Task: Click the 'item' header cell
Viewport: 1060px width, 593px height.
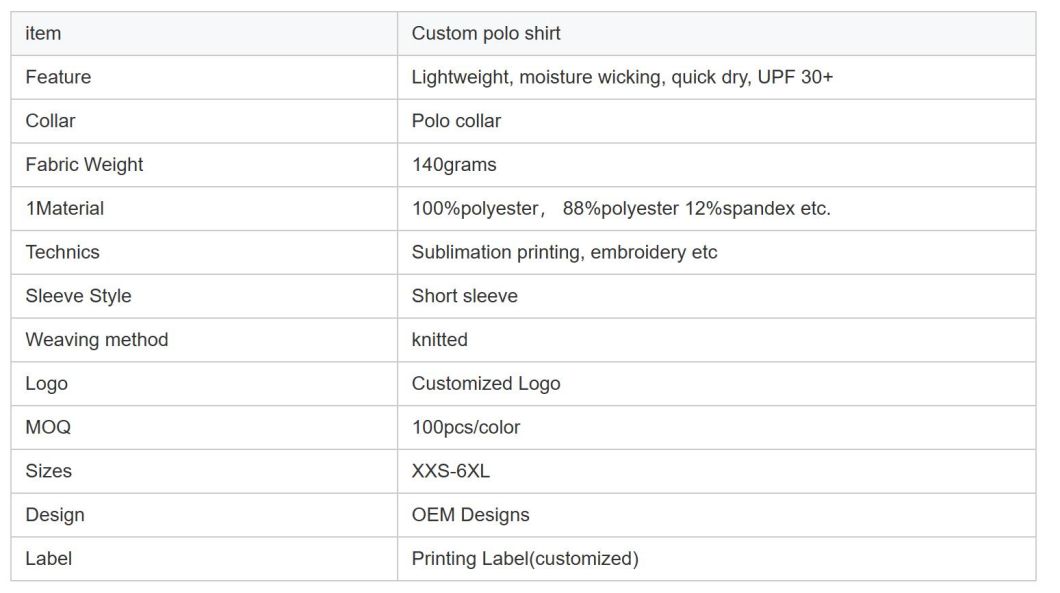Action: [204, 34]
